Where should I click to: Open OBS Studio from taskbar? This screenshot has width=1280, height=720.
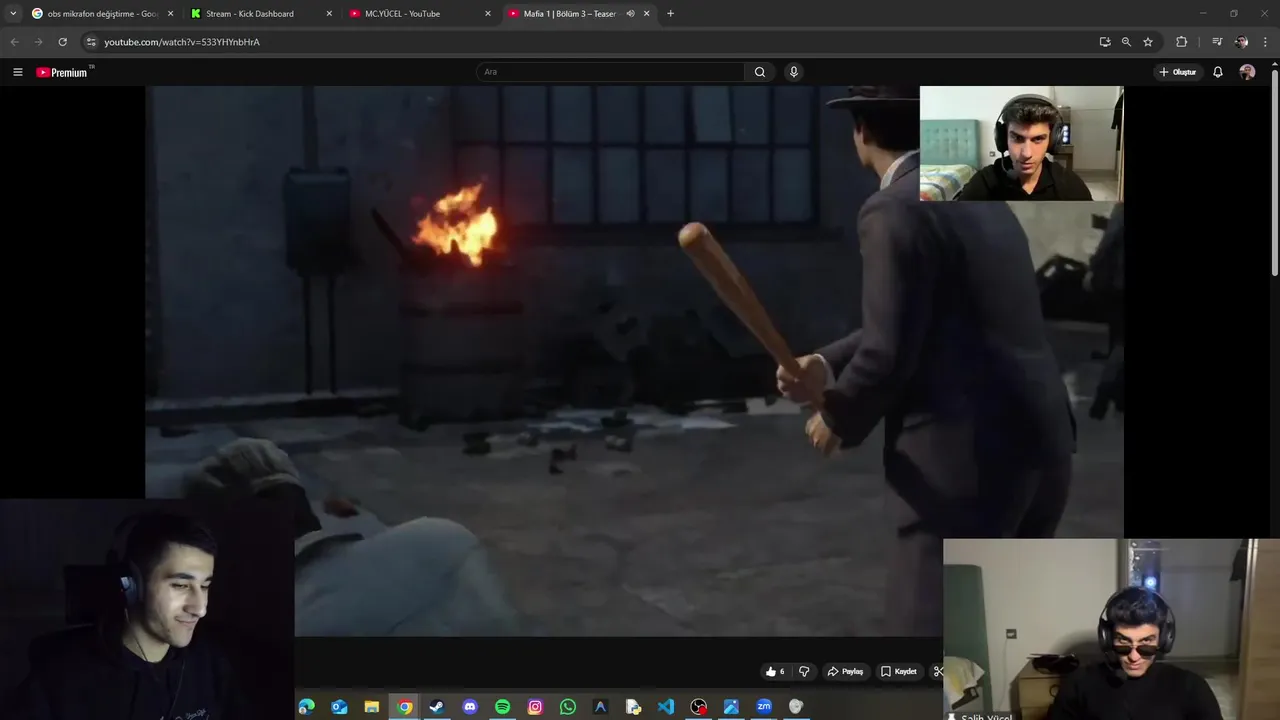tap(699, 707)
